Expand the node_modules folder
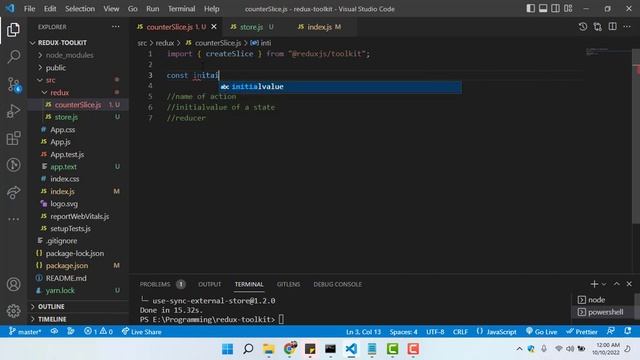 pos(69,55)
